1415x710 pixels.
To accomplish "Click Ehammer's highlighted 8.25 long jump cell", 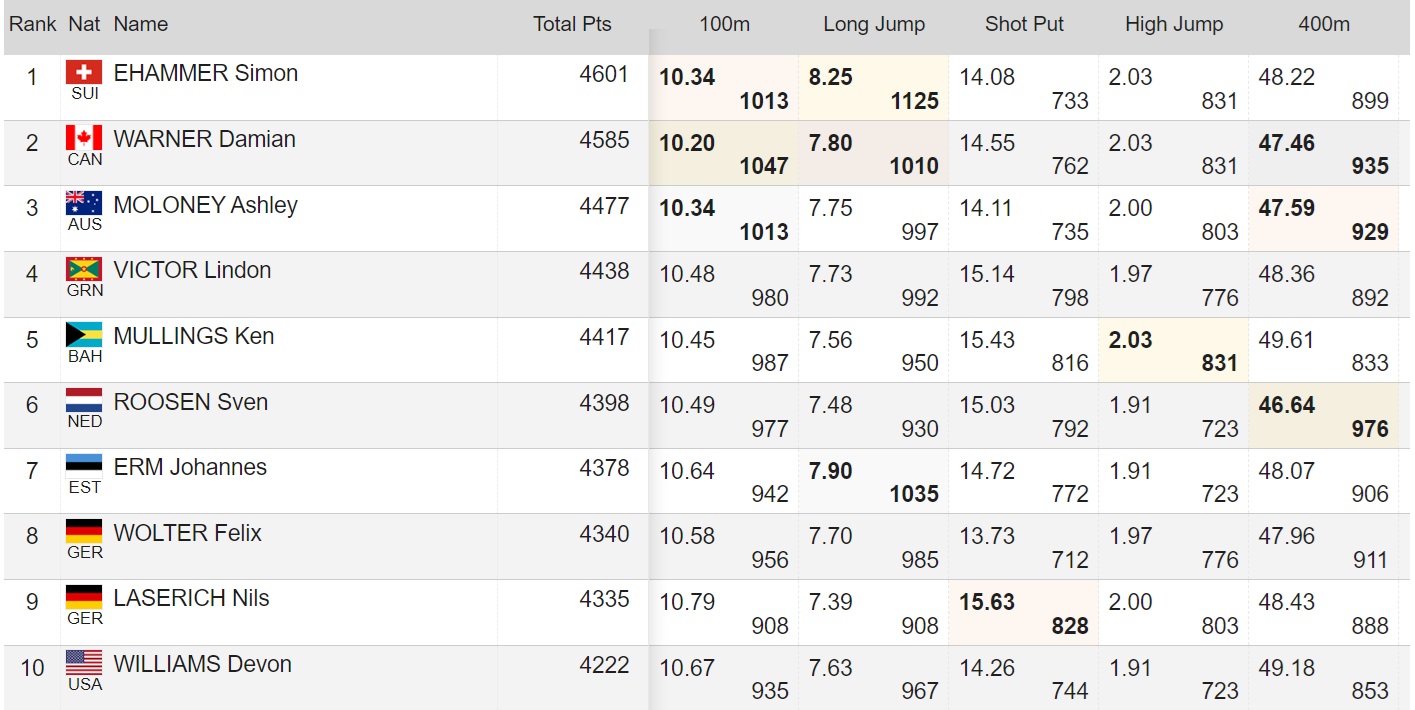I will [873, 88].
